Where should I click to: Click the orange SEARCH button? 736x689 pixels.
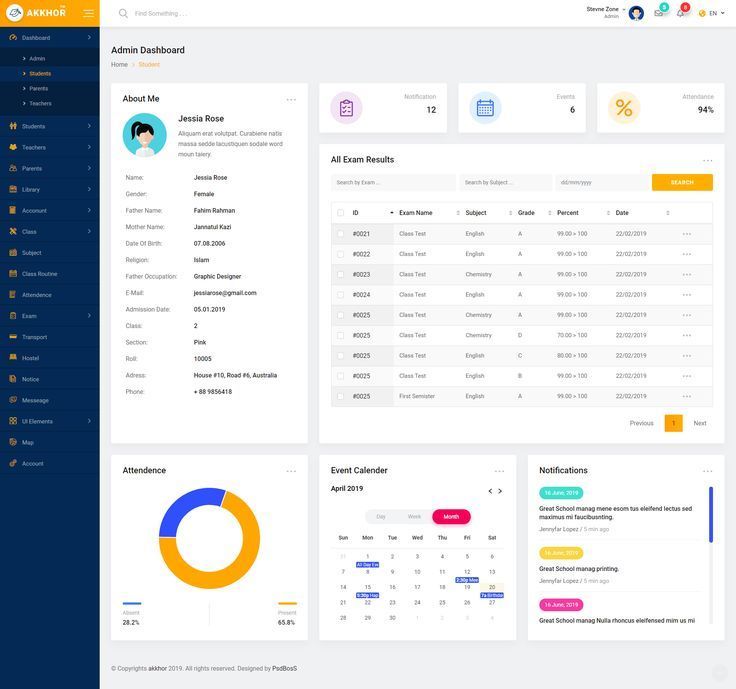click(682, 183)
